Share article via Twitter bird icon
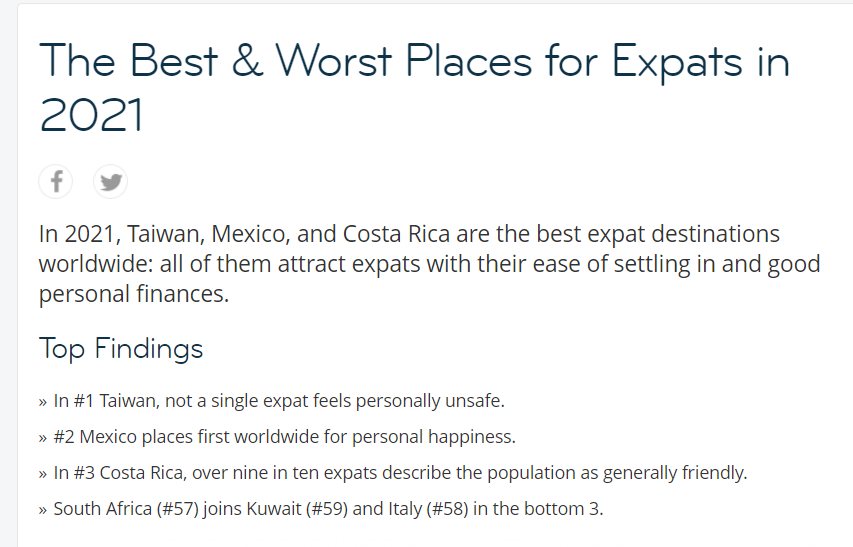The image size is (853, 547). click(110, 182)
